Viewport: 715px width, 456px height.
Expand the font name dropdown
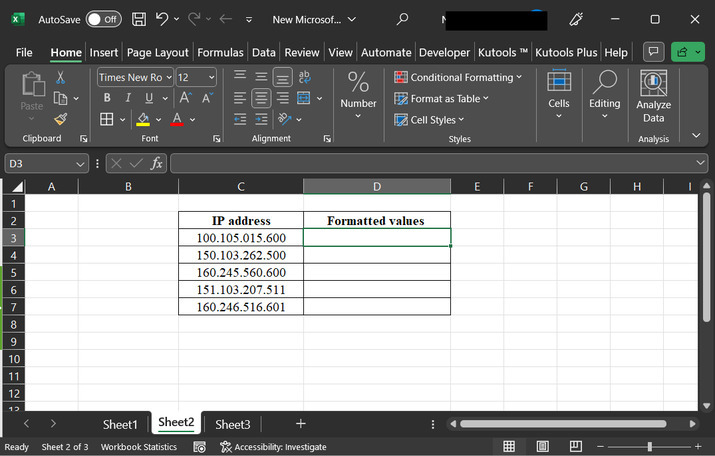169,77
